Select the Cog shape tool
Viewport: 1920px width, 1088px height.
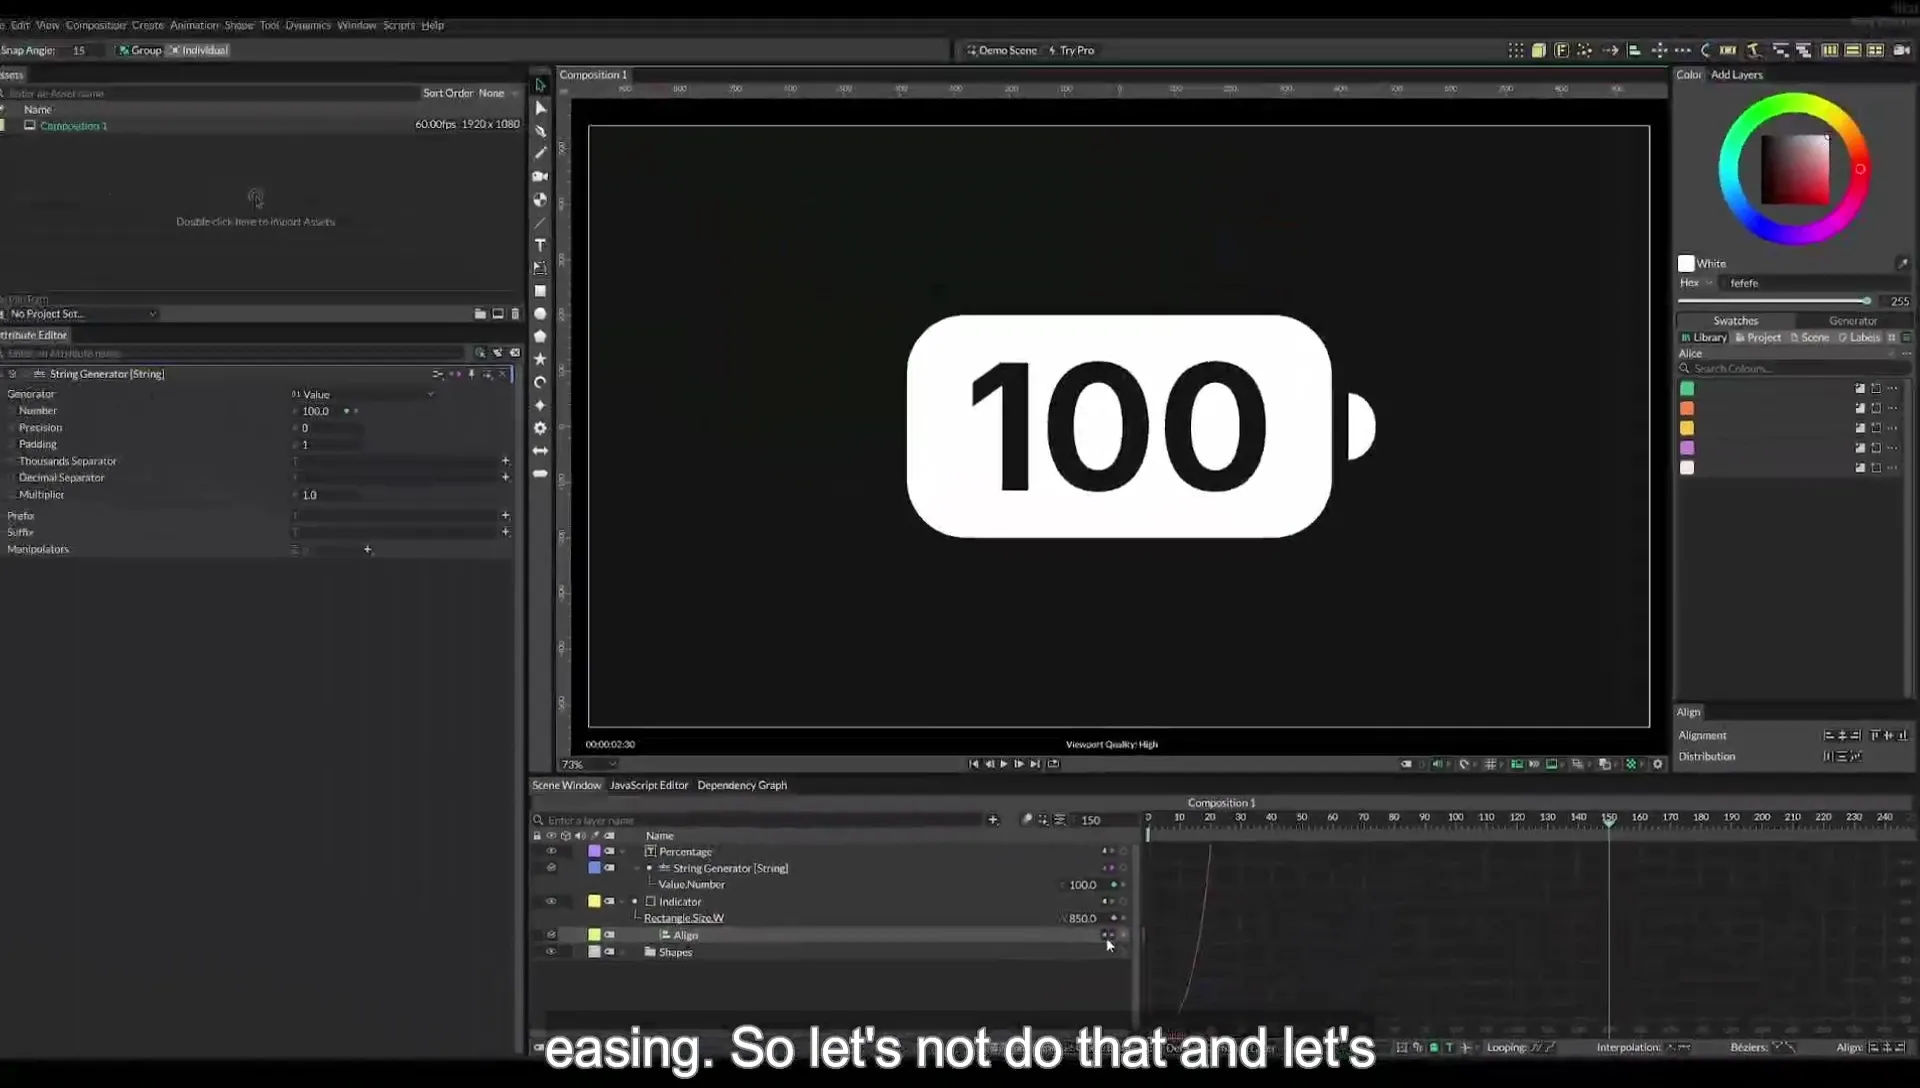tap(540, 428)
